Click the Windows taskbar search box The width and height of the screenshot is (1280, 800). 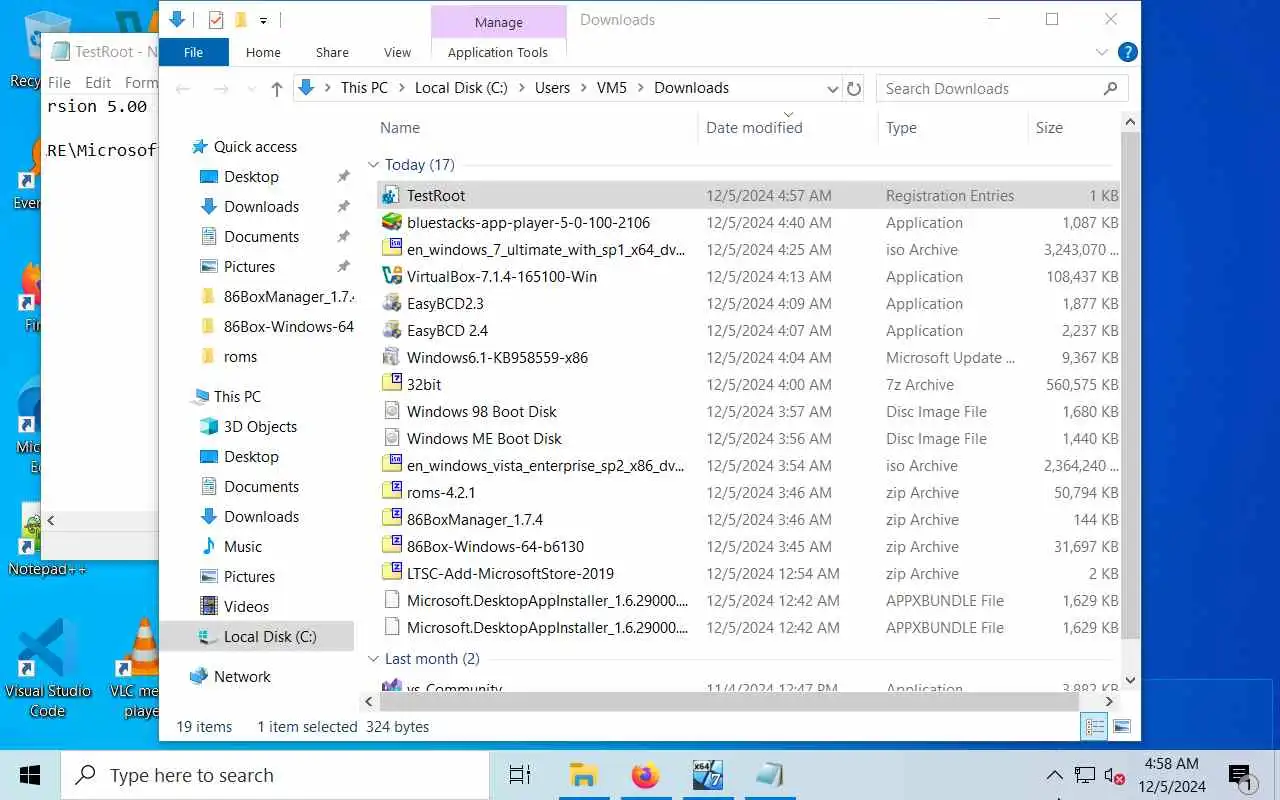pyautogui.click(x=275, y=775)
